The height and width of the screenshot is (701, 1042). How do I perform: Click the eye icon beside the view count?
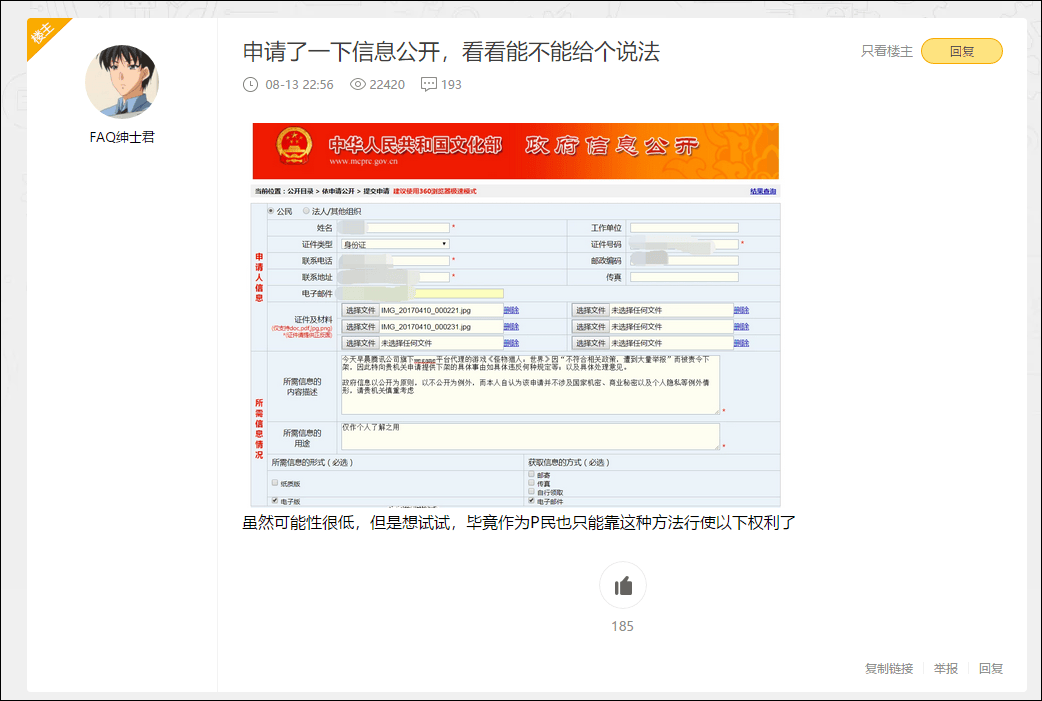[358, 84]
